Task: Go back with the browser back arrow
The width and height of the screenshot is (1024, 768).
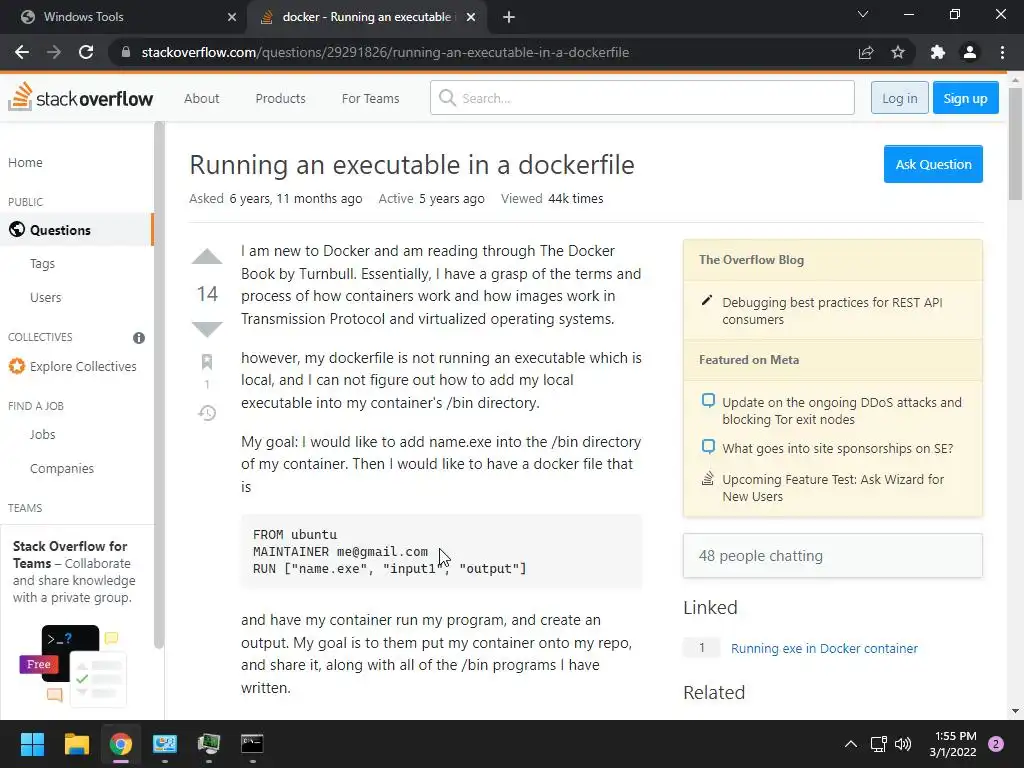Action: (22, 52)
